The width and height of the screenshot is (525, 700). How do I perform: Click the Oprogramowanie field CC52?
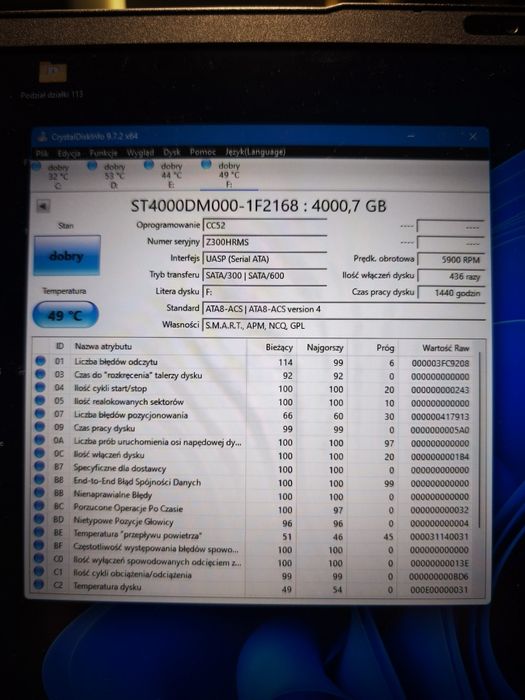(265, 225)
